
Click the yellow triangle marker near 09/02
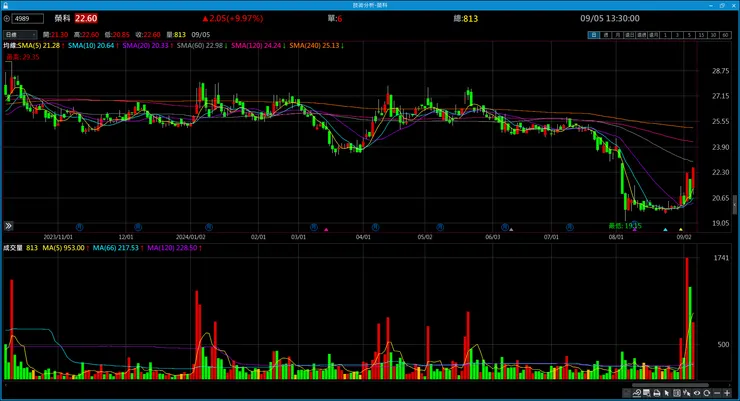tap(681, 230)
